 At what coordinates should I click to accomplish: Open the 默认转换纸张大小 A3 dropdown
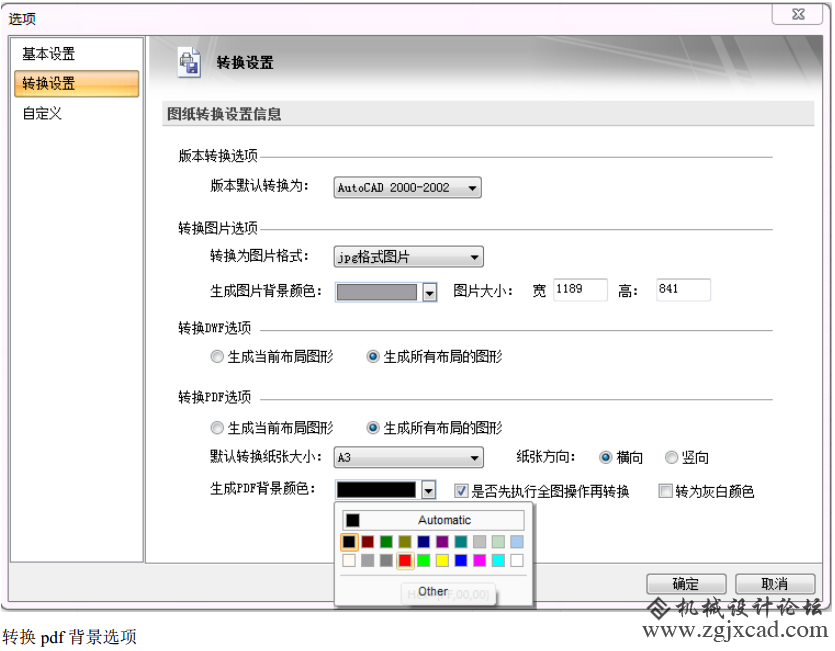point(408,458)
